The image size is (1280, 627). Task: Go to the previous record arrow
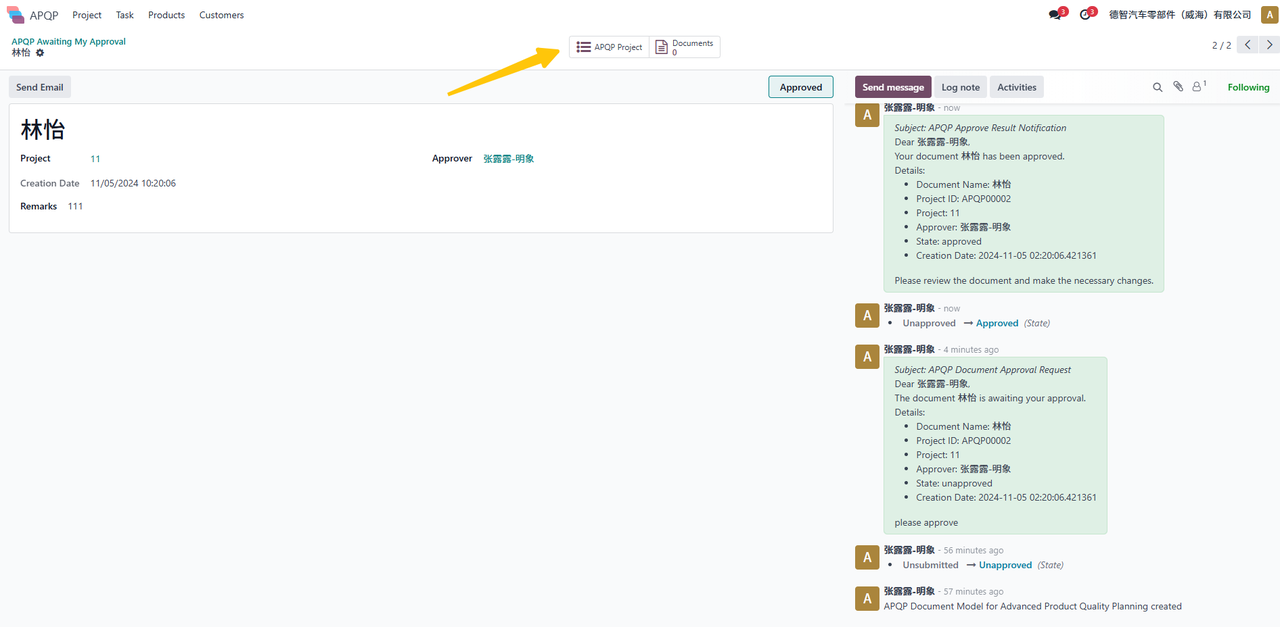(x=1248, y=45)
